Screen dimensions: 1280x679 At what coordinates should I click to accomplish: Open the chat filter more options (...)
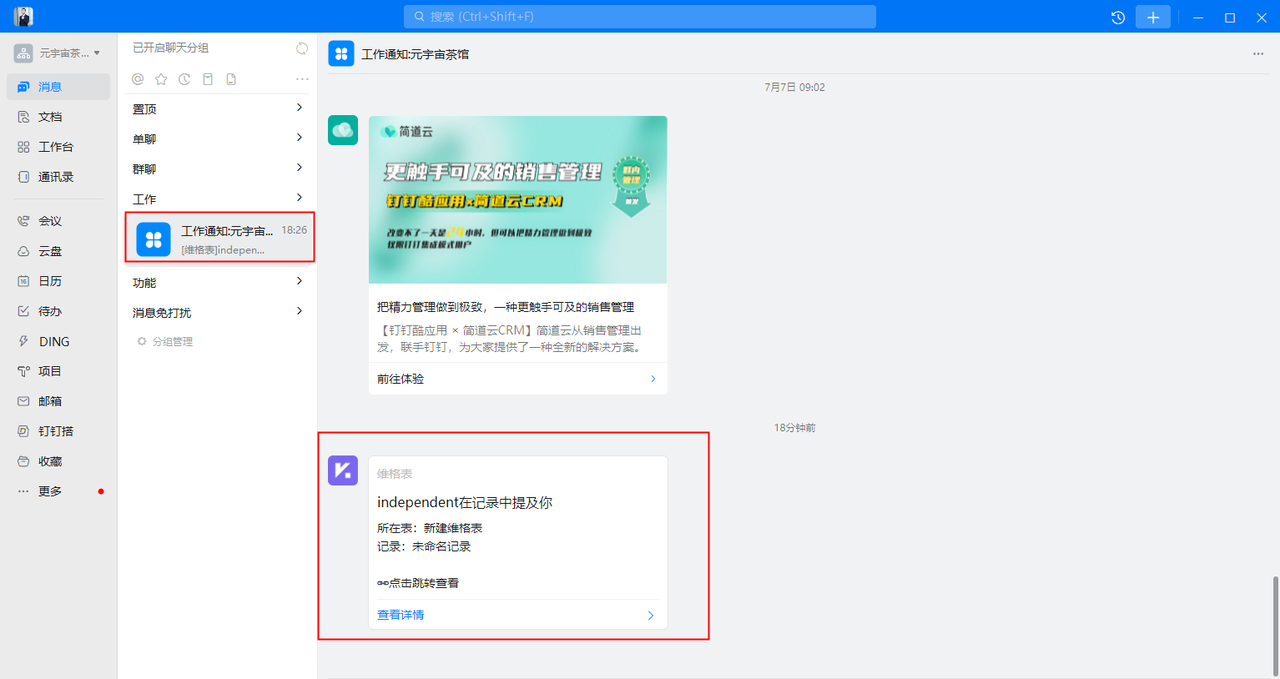(302, 79)
